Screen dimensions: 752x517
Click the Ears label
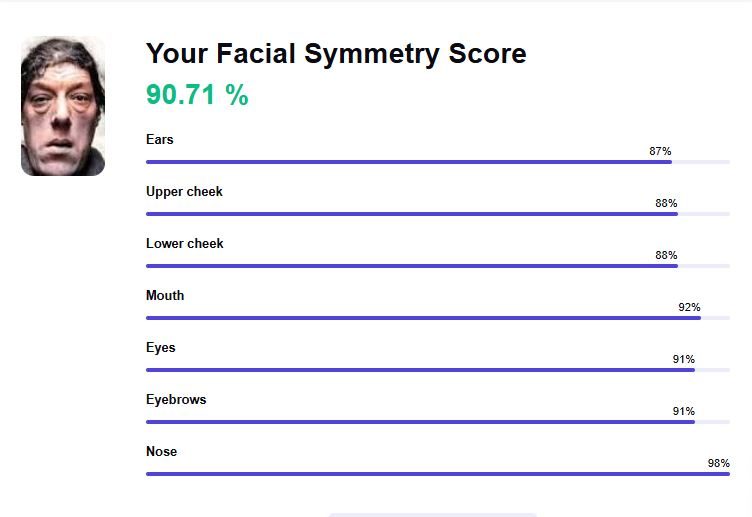(160, 140)
